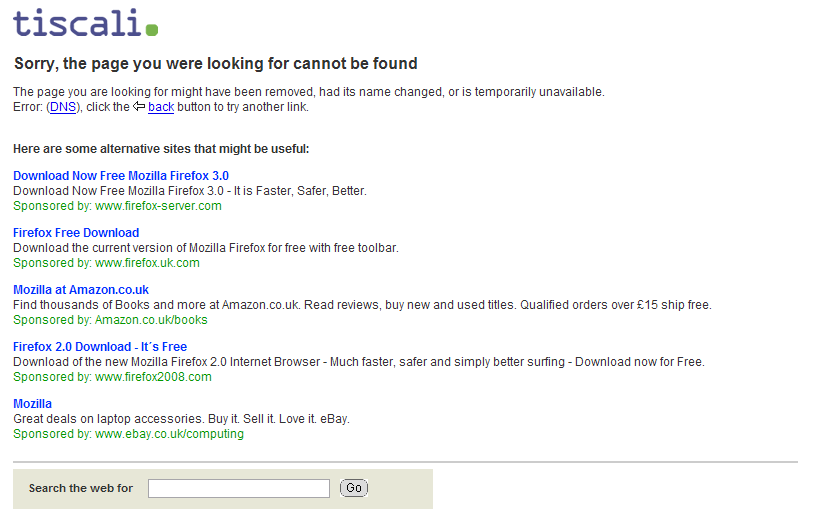This screenshot has width=813, height=528.
Task: Click the 'Find thousands of Books' description
Action: tap(362, 305)
